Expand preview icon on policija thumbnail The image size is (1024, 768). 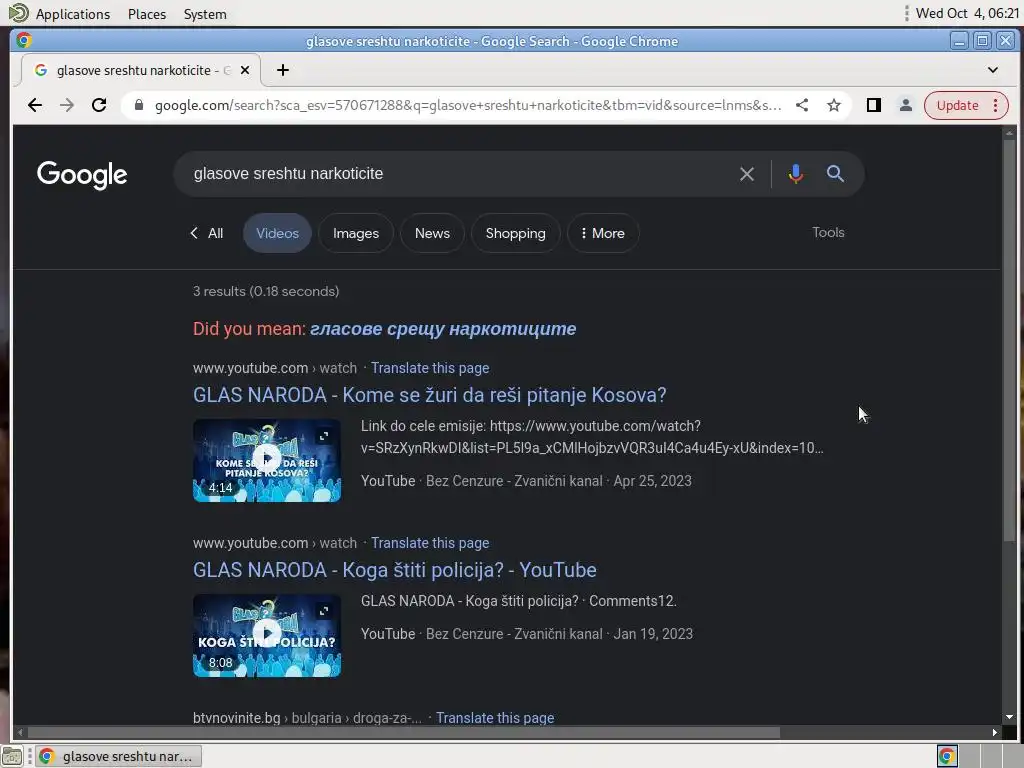coord(324,611)
